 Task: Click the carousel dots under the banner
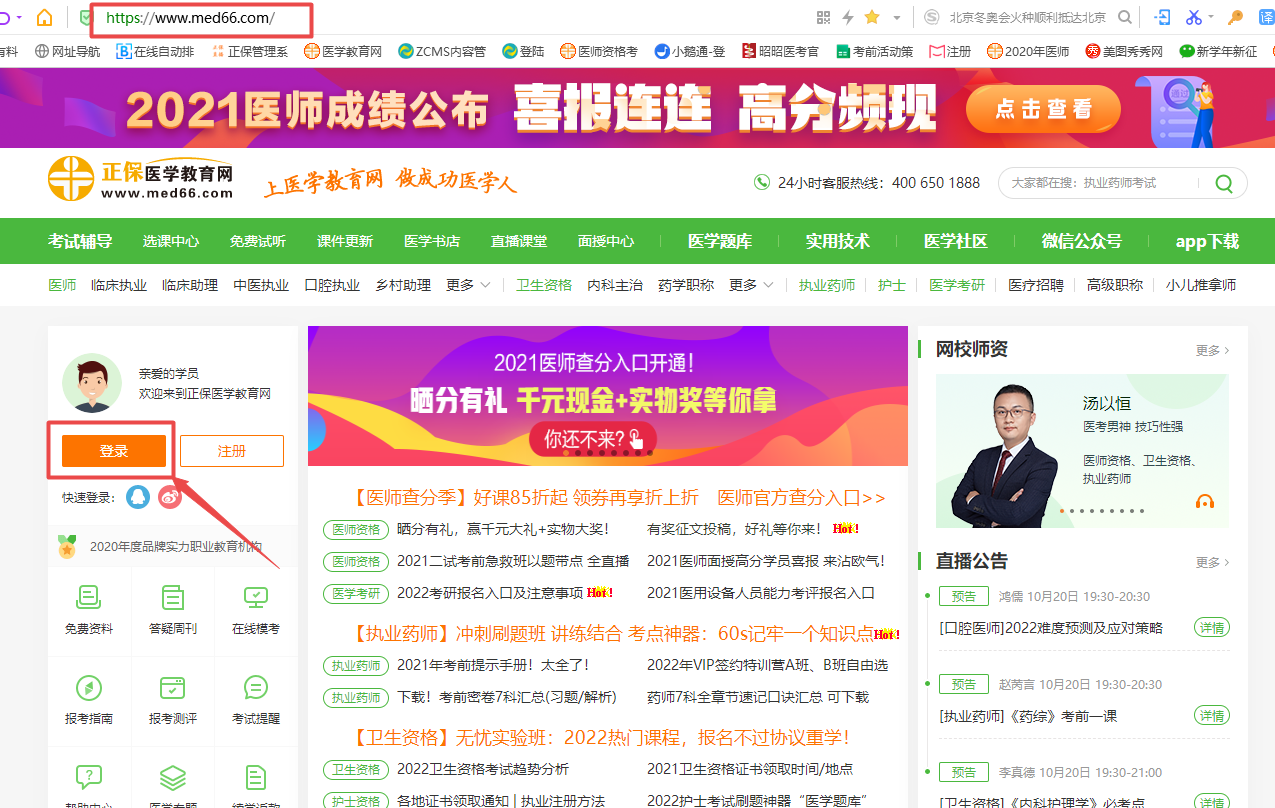click(607, 453)
